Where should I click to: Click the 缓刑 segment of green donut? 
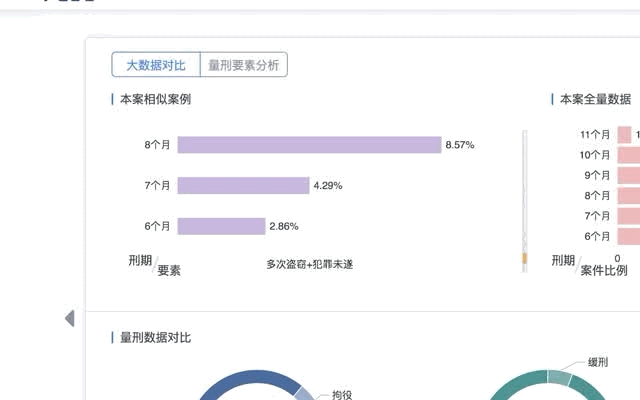point(559,376)
